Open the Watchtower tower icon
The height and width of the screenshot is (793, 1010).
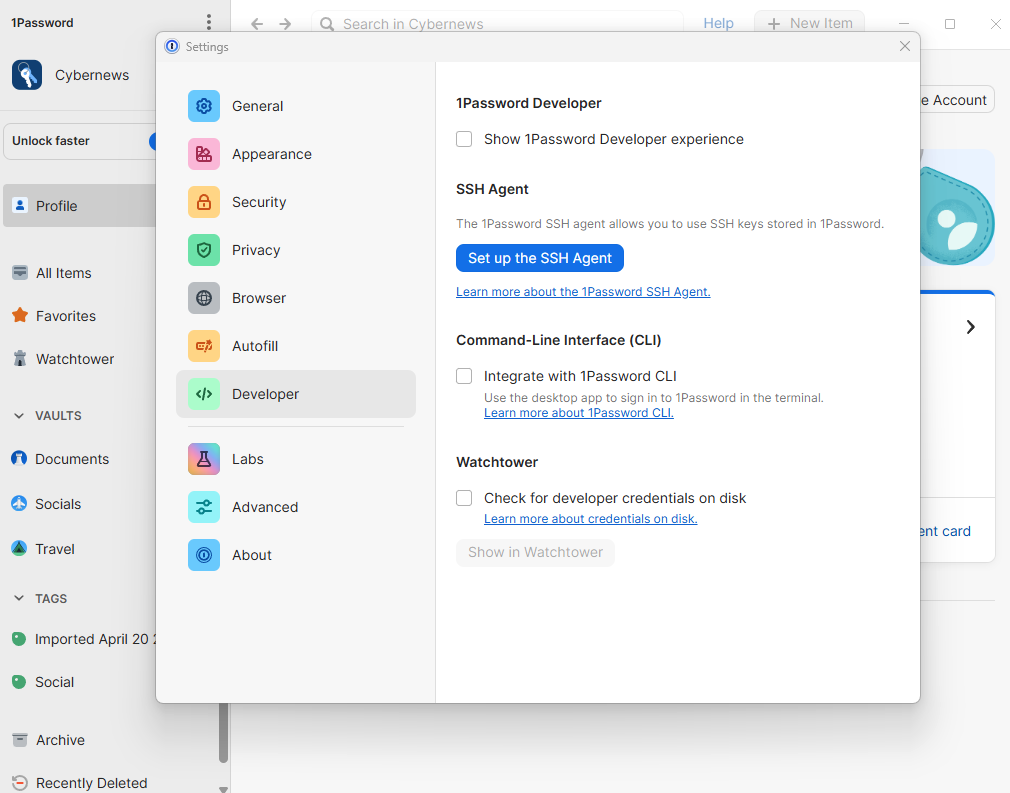coord(20,359)
